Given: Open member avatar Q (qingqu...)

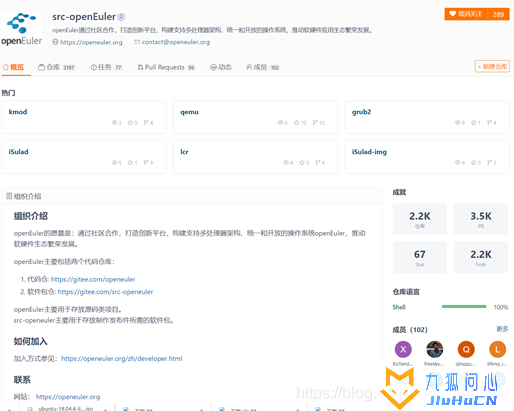Looking at the screenshot, I should pyautogui.click(x=466, y=349).
